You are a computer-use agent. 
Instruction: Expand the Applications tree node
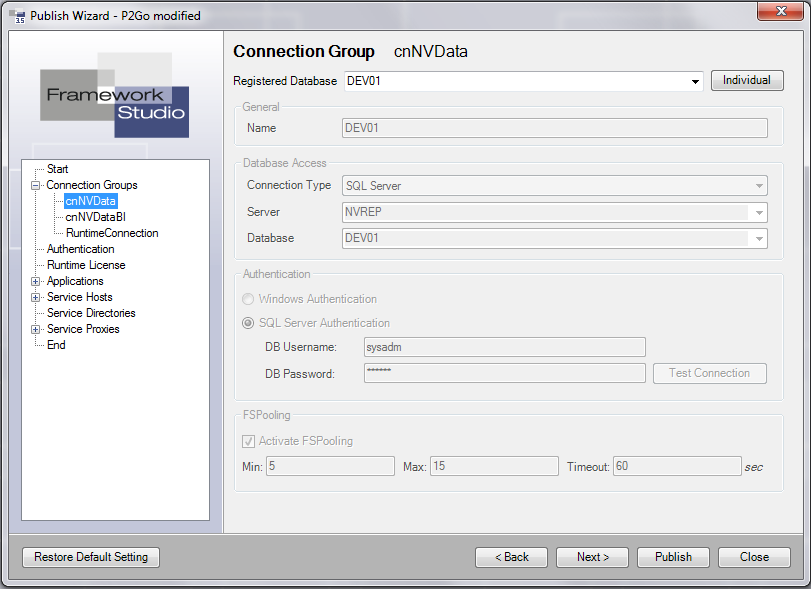(x=36, y=281)
